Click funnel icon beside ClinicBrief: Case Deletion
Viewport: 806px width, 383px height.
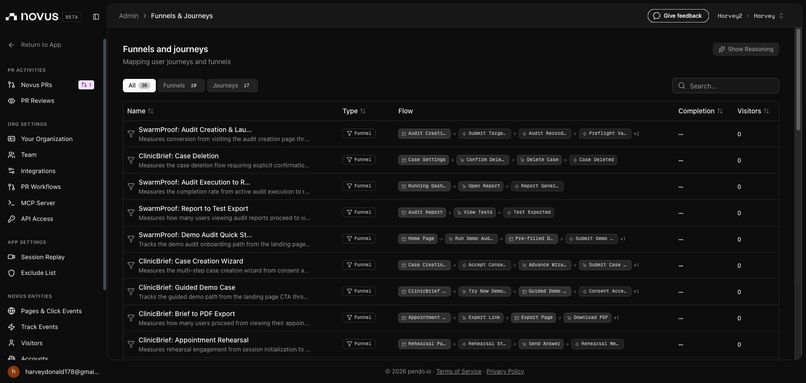pyautogui.click(x=131, y=160)
